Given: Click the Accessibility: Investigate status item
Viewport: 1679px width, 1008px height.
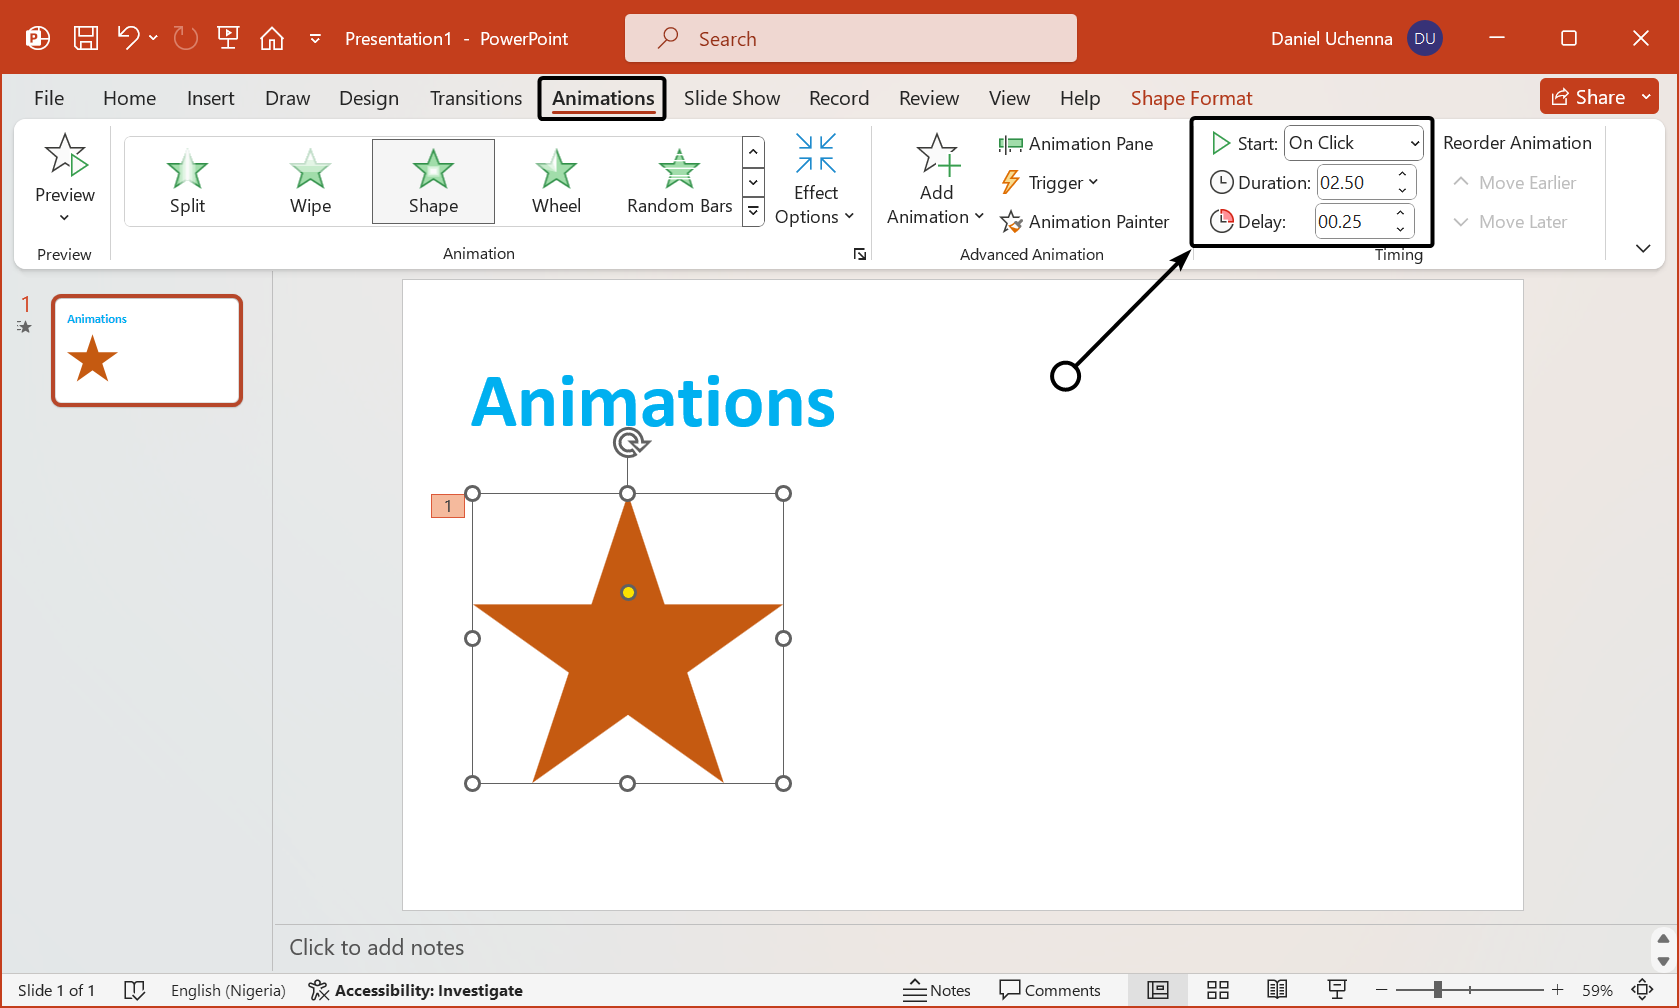Looking at the screenshot, I should click(x=416, y=990).
